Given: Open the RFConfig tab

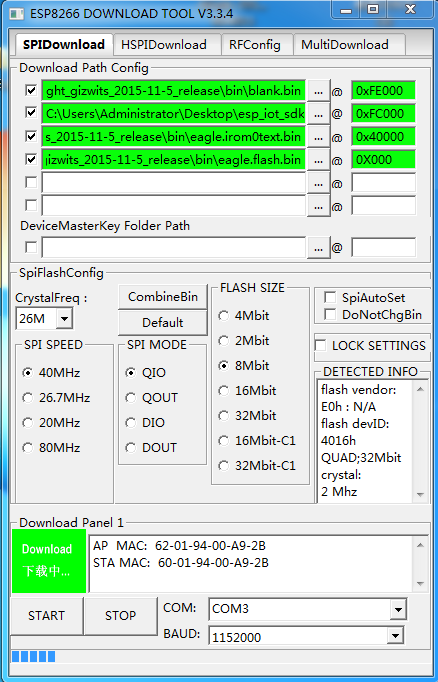Looking at the screenshot, I should (255, 45).
